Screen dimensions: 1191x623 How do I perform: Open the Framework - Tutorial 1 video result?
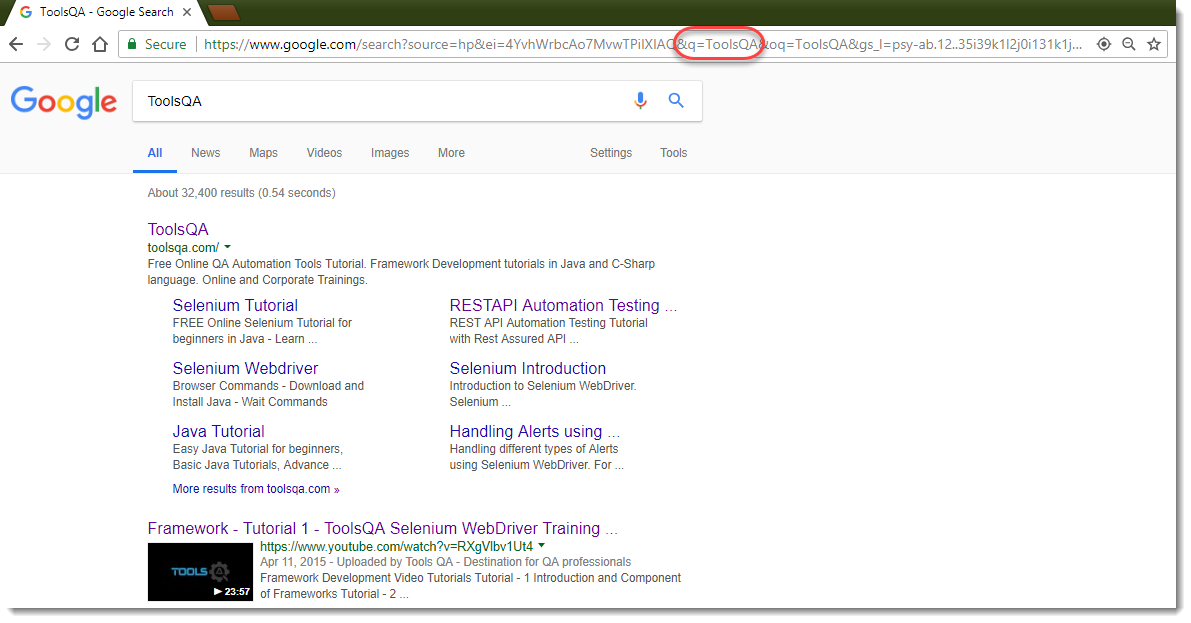[382, 528]
